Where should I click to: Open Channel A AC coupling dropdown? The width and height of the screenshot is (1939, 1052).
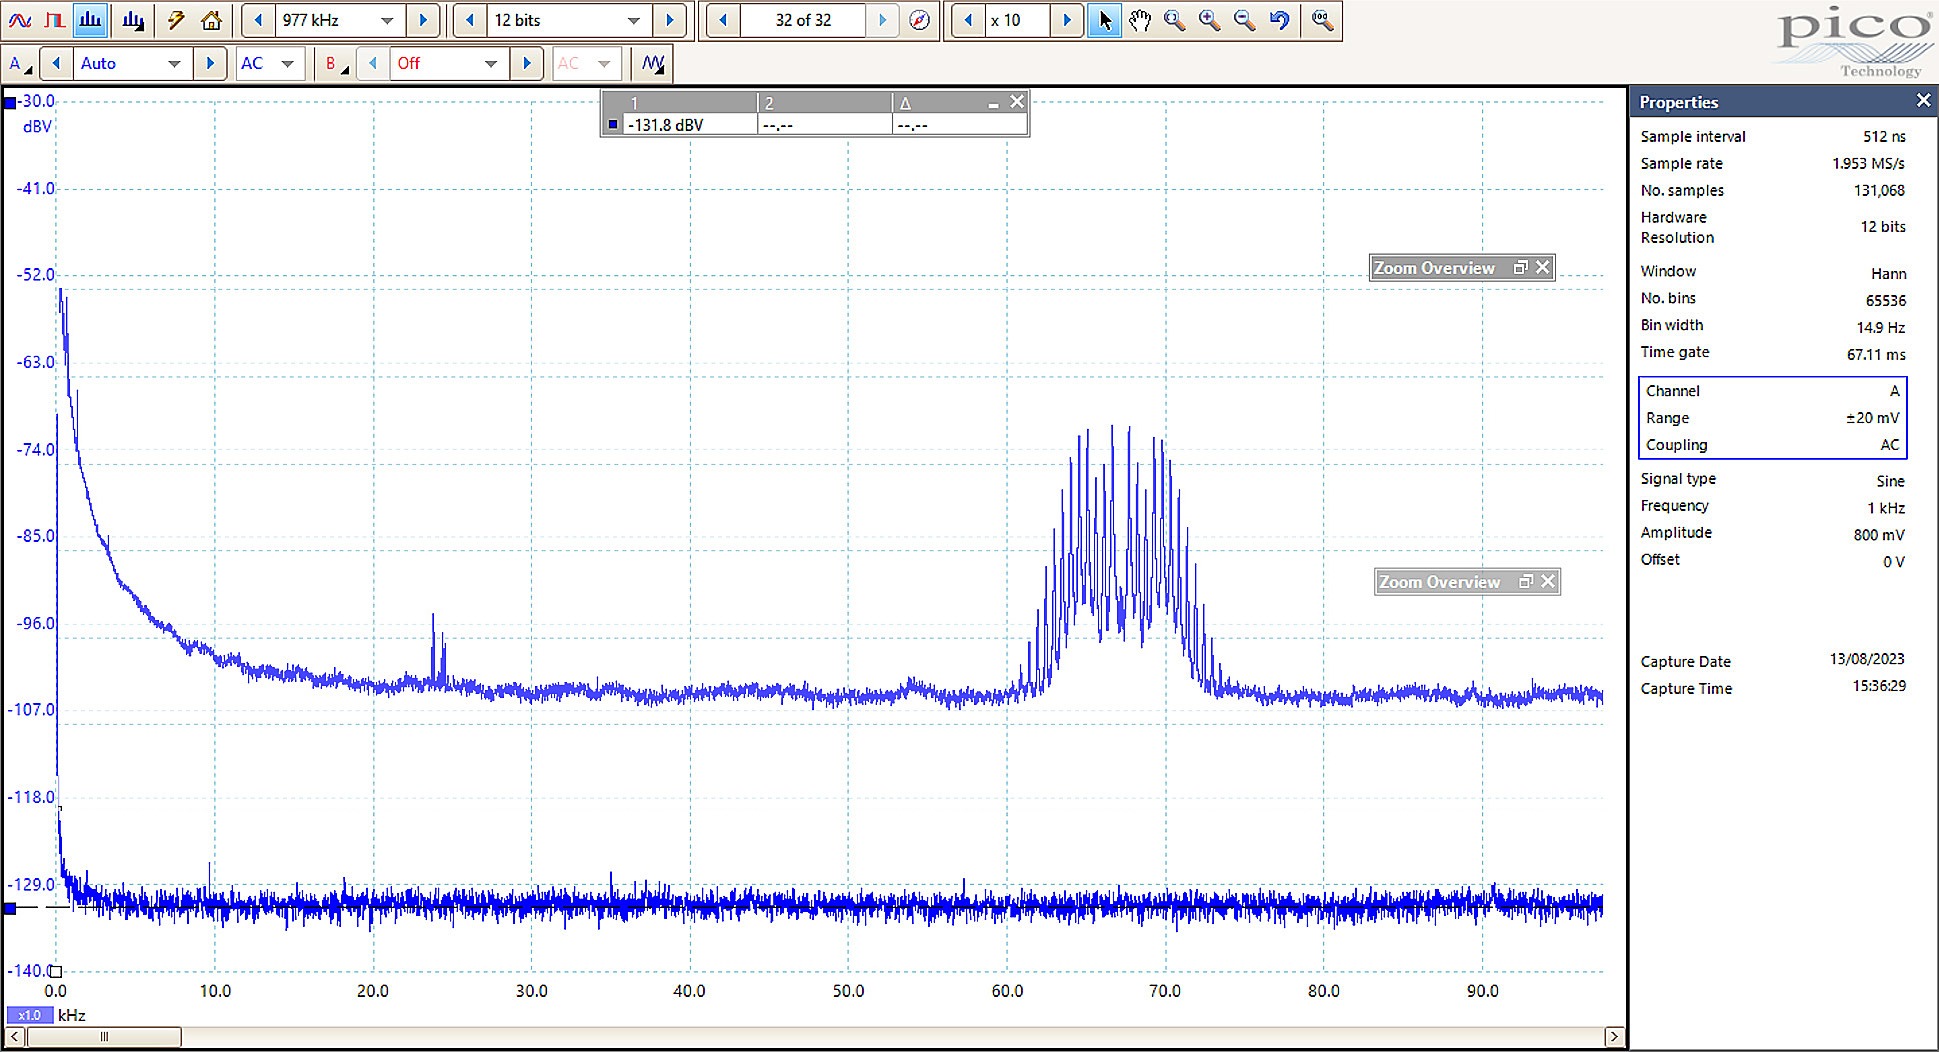point(288,63)
